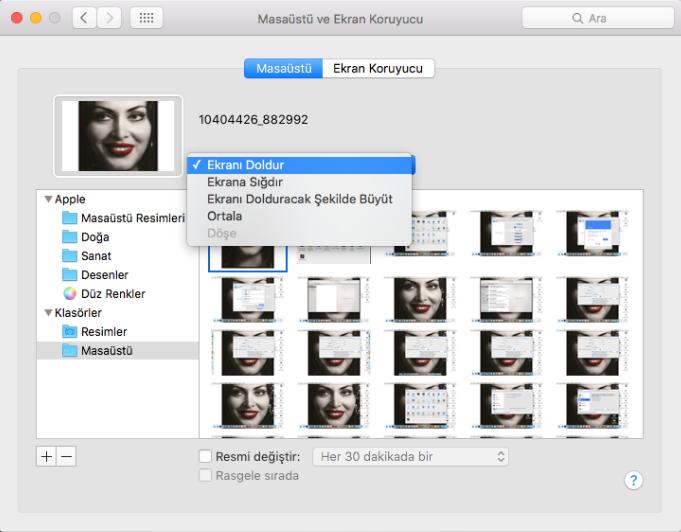Select Düz Renkler color wheel item
Image resolution: width=681 pixels, height=532 pixels.
coord(70,294)
